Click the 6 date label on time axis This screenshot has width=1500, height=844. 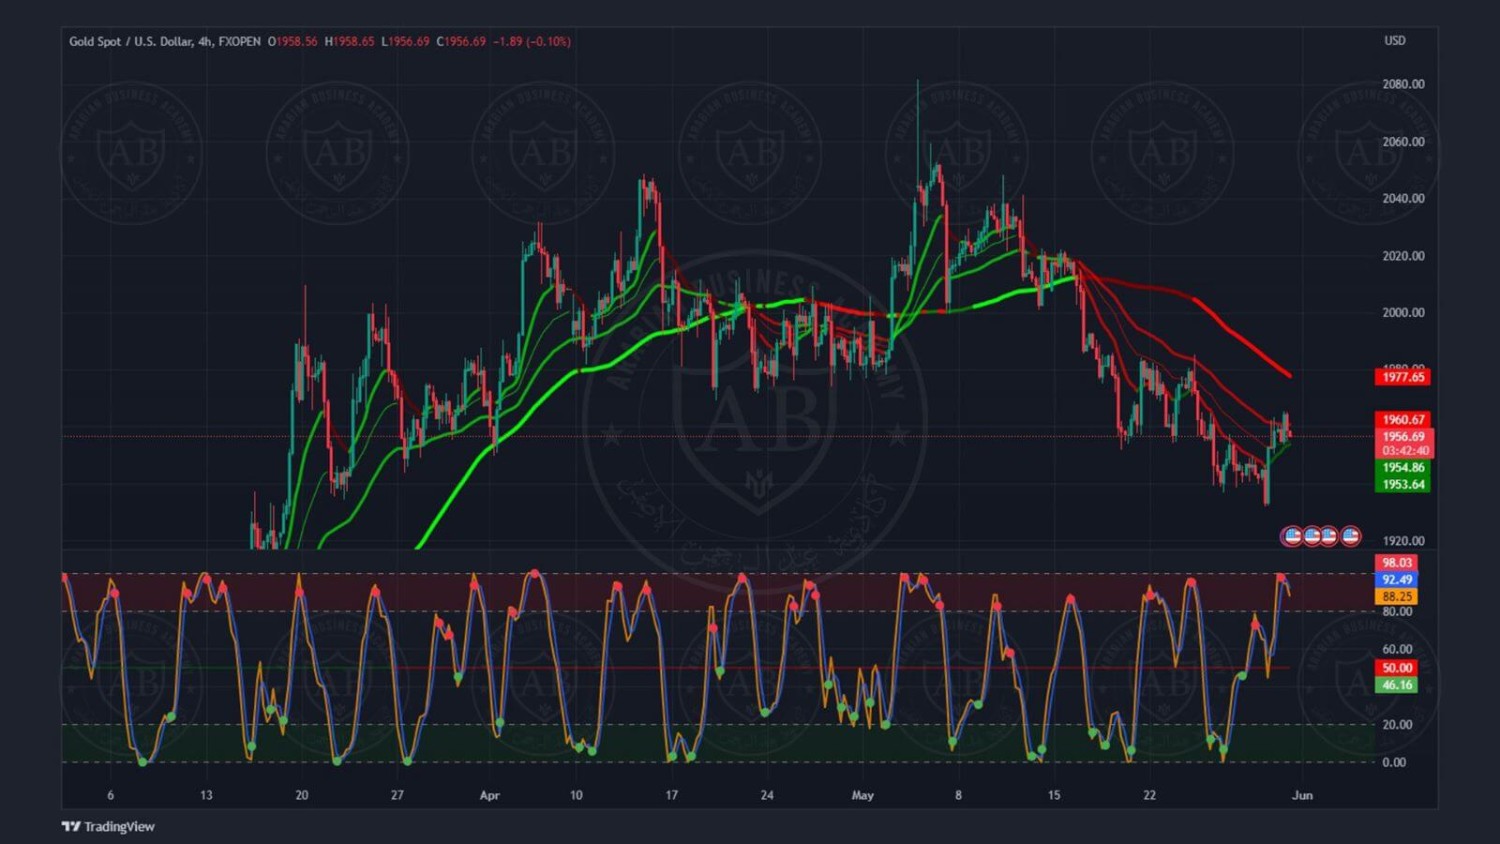point(110,796)
